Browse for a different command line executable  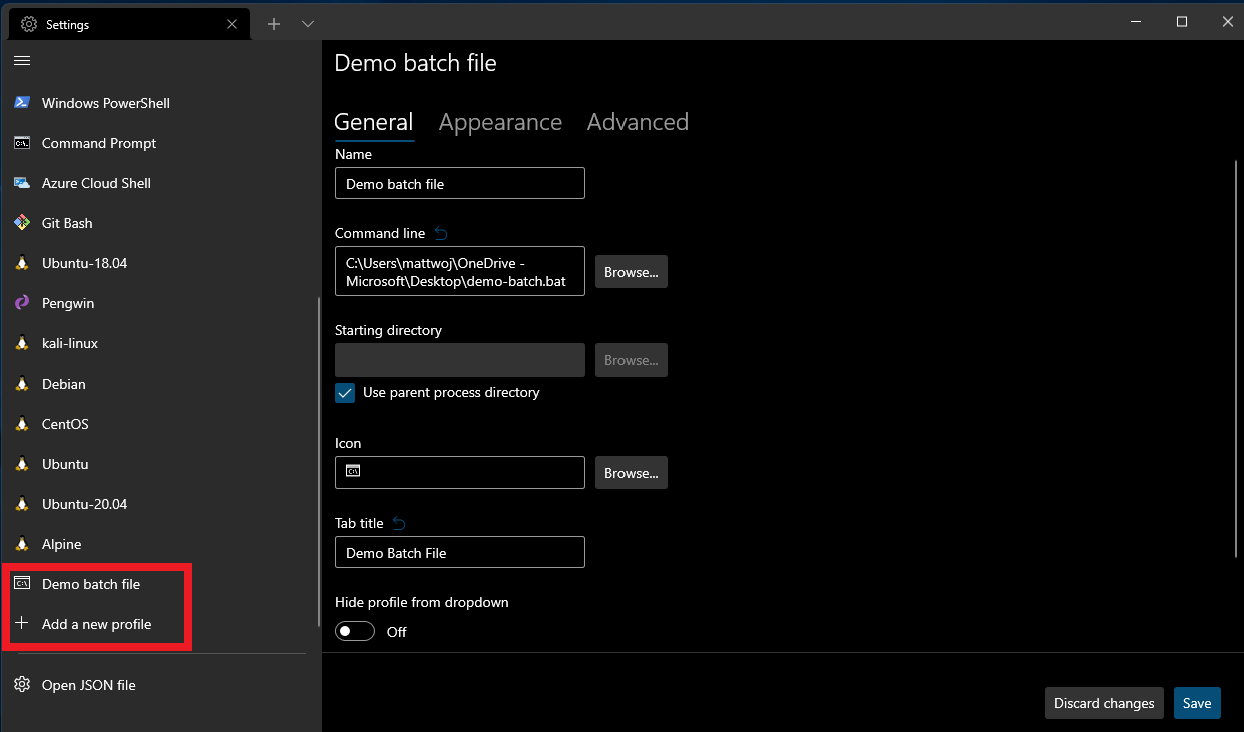(631, 271)
